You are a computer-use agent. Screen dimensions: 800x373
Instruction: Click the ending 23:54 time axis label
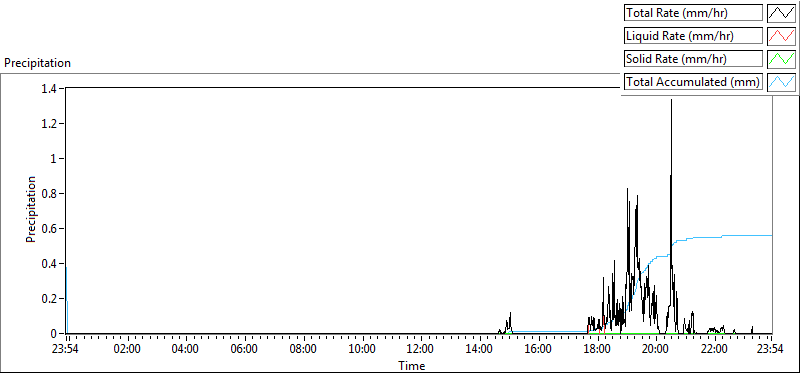(x=771, y=349)
